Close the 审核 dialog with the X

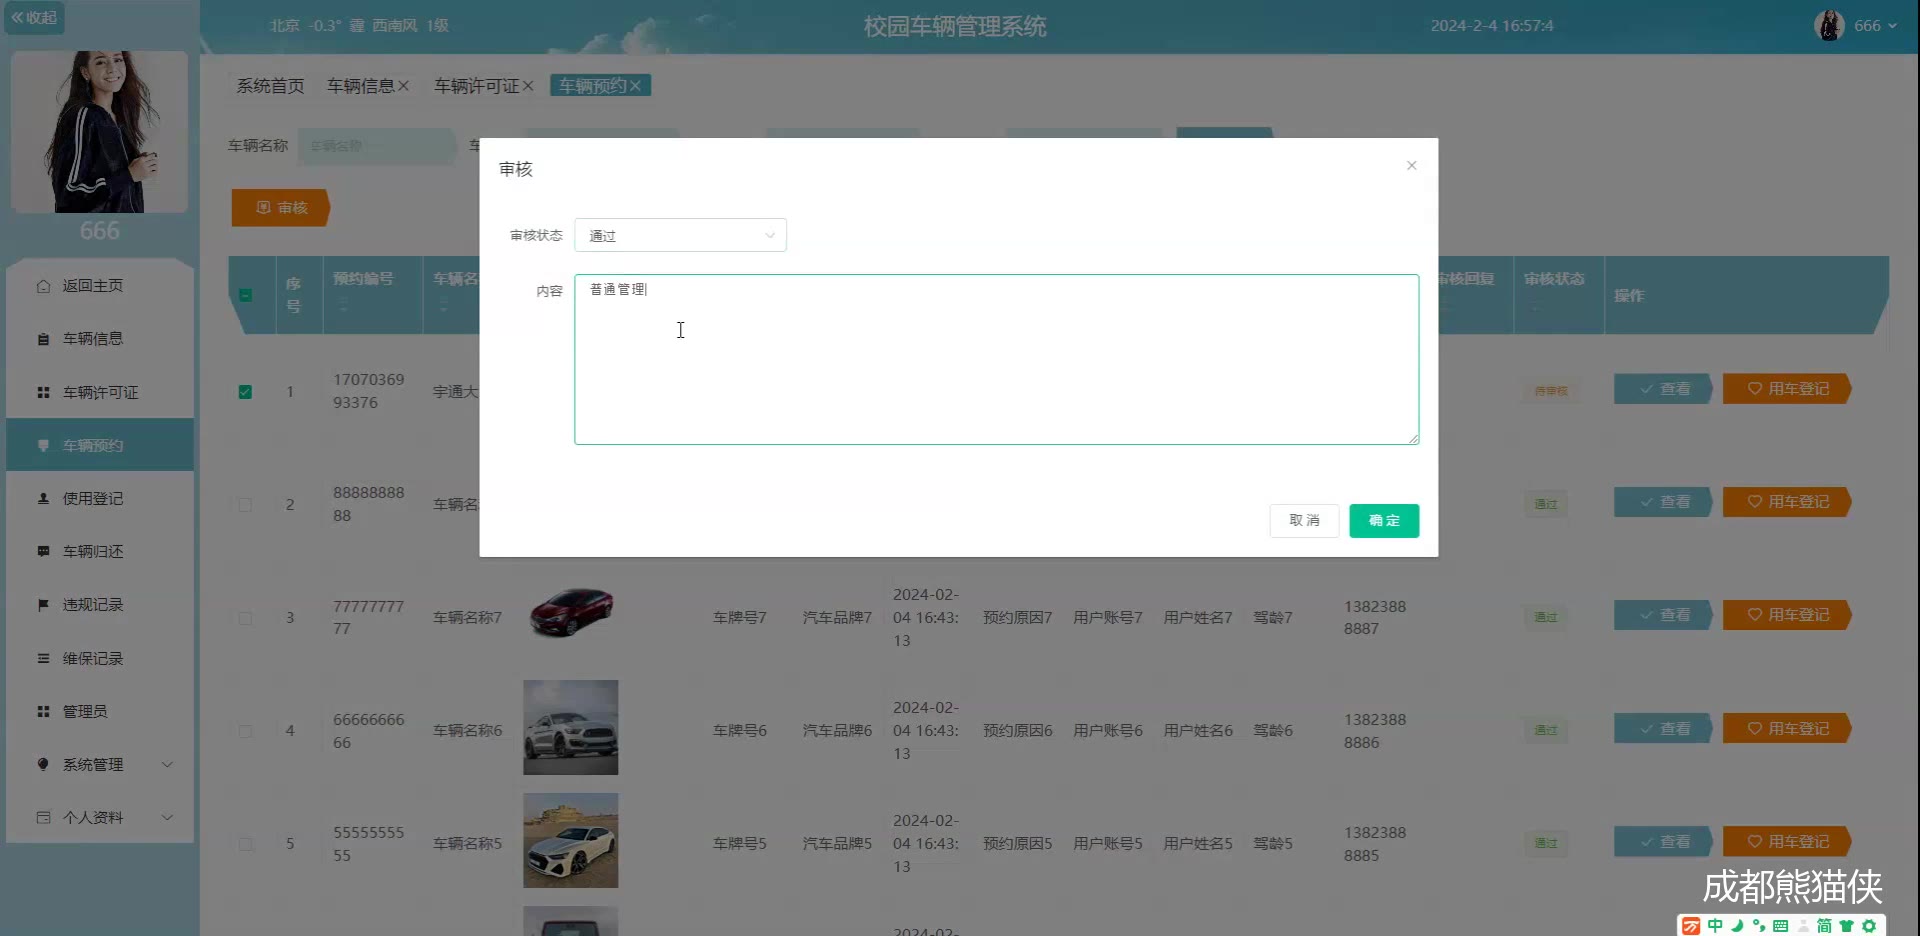1411,165
